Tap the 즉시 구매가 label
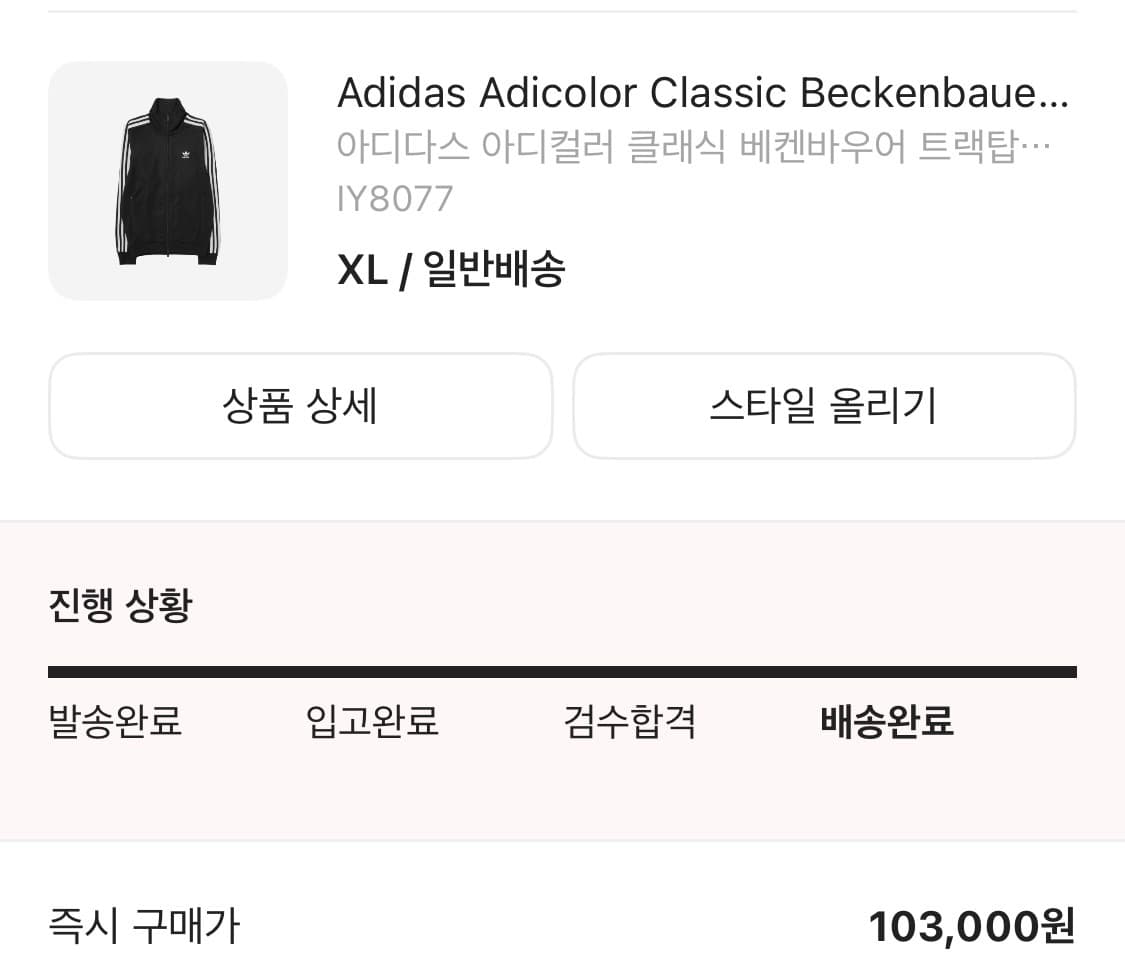This screenshot has width=1125, height=979. pos(144,926)
